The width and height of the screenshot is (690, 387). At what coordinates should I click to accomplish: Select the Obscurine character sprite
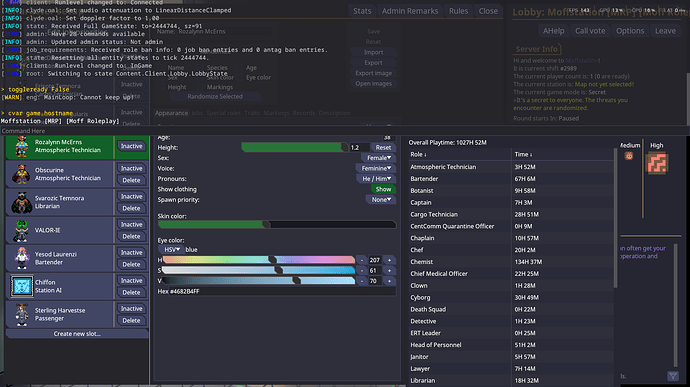tap(21, 174)
